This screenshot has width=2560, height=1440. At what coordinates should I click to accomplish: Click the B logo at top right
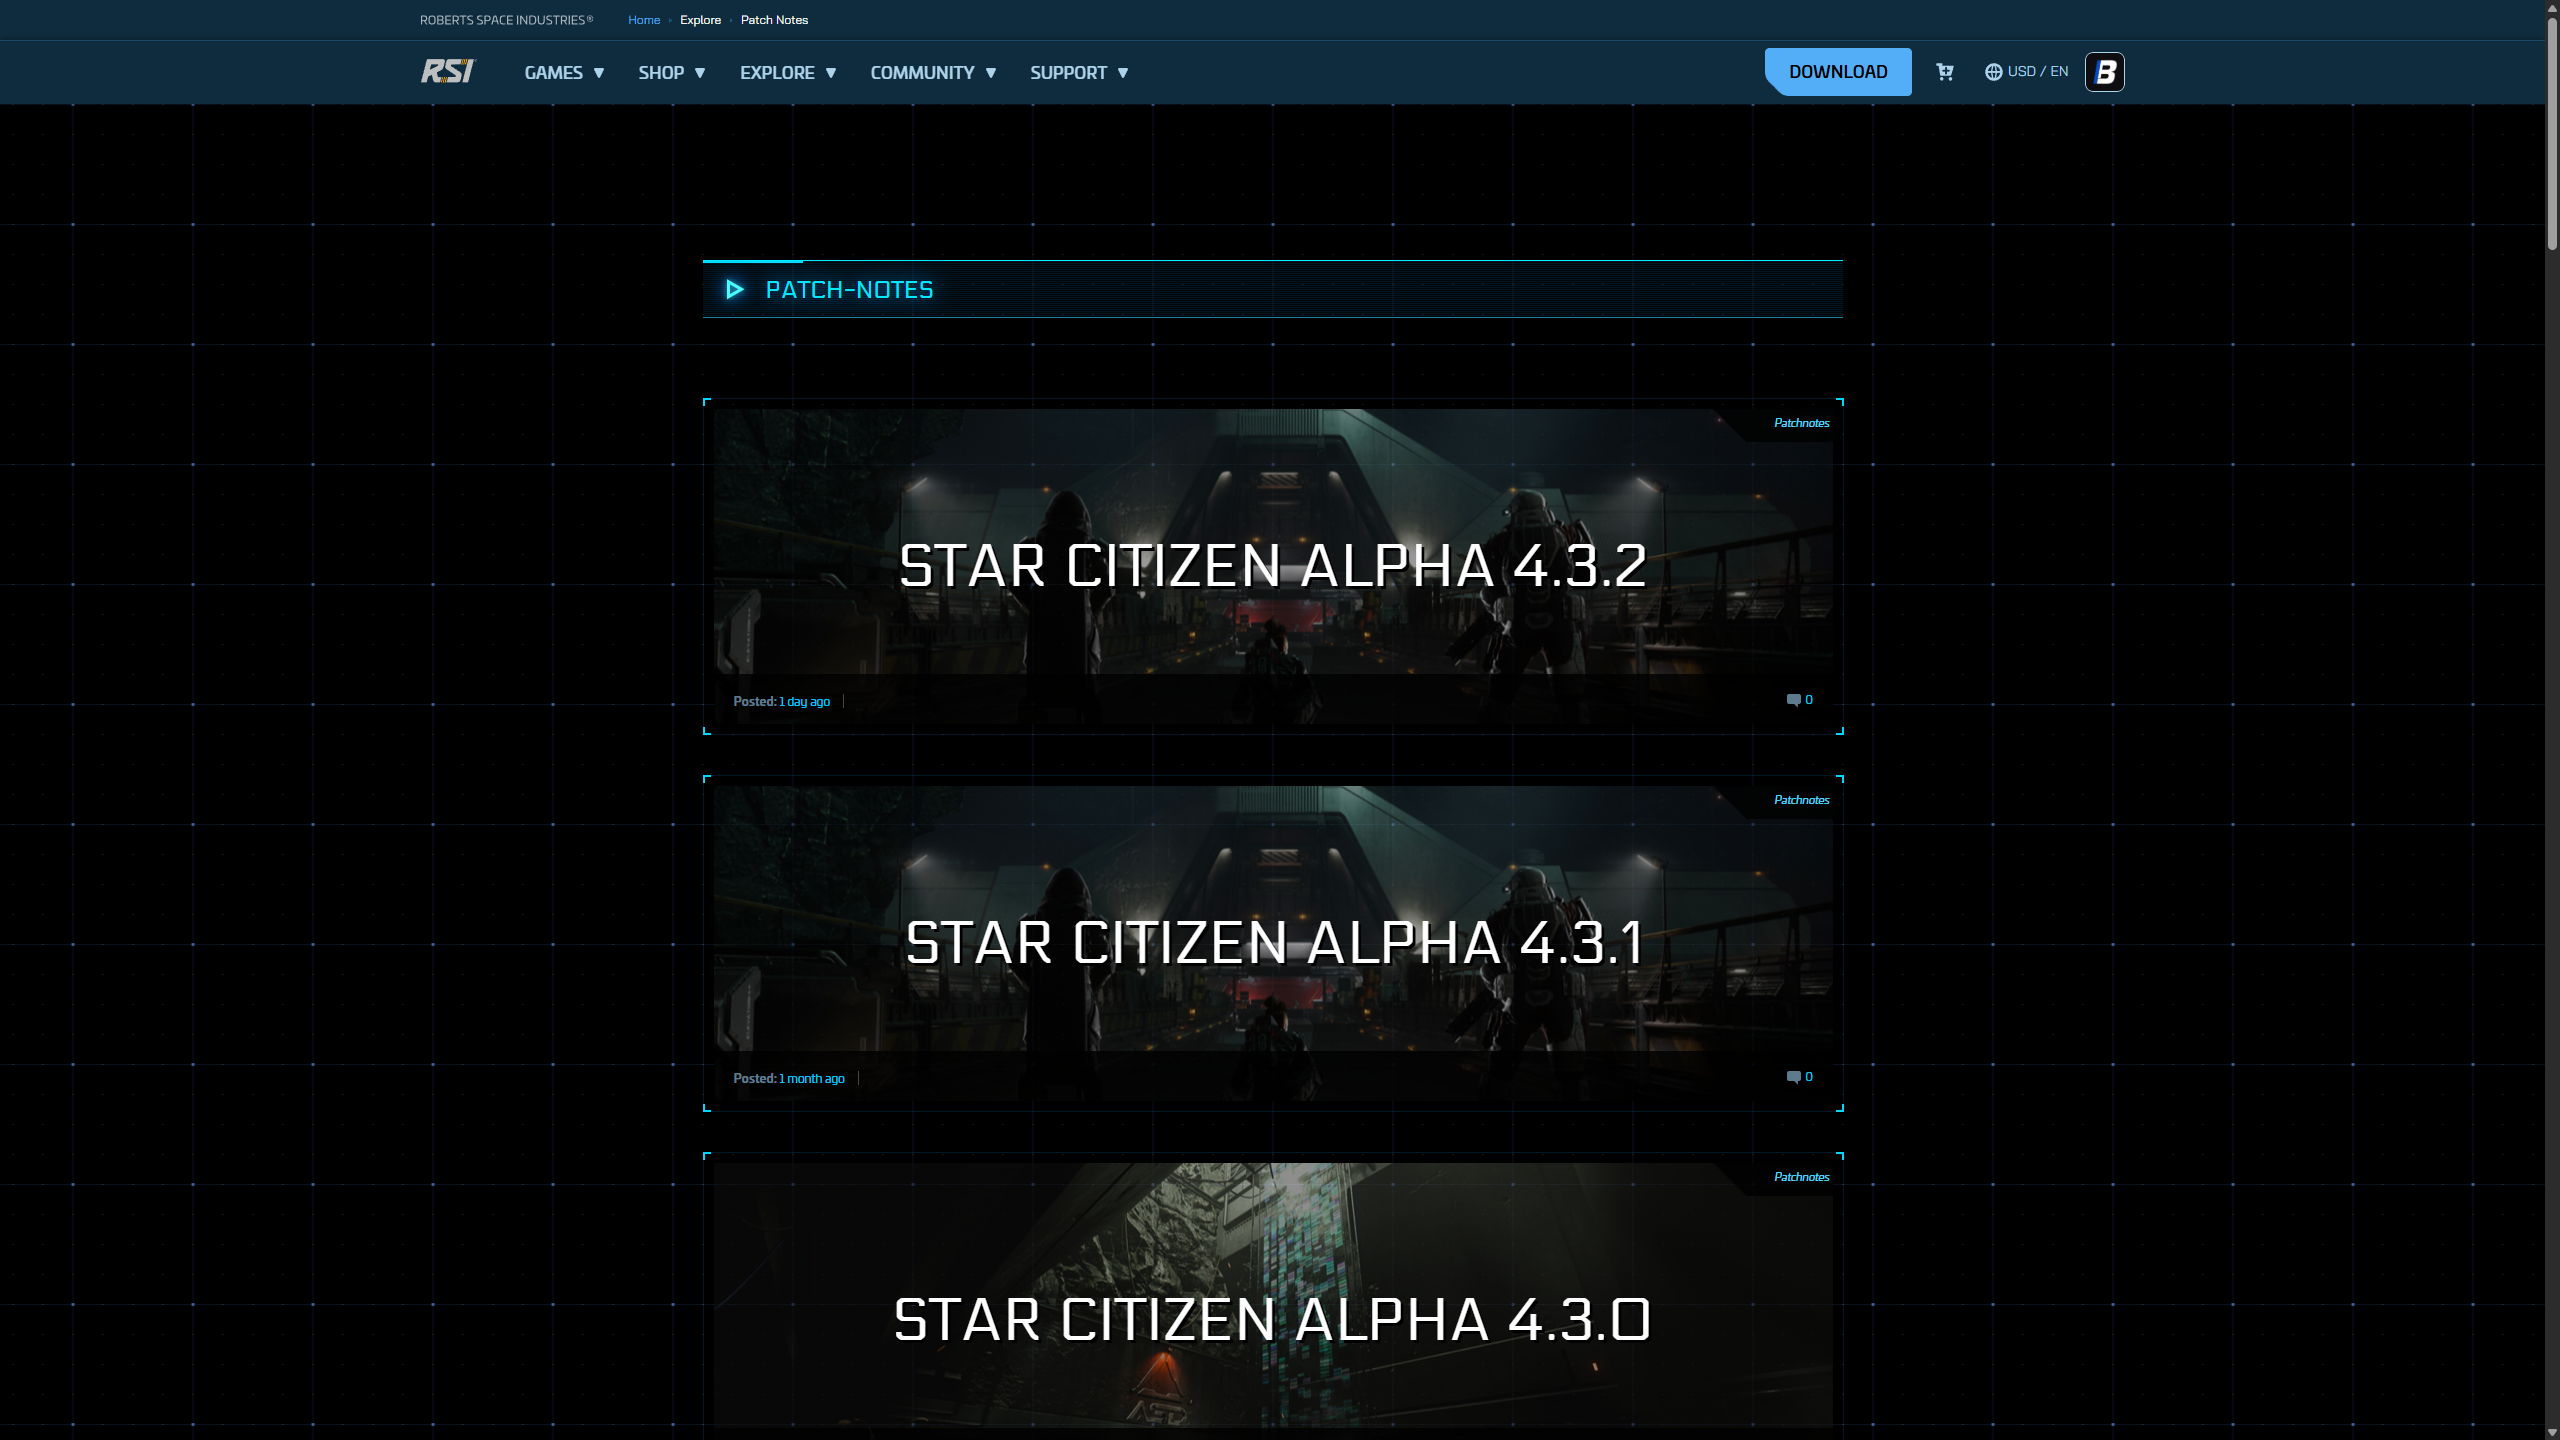2105,71
